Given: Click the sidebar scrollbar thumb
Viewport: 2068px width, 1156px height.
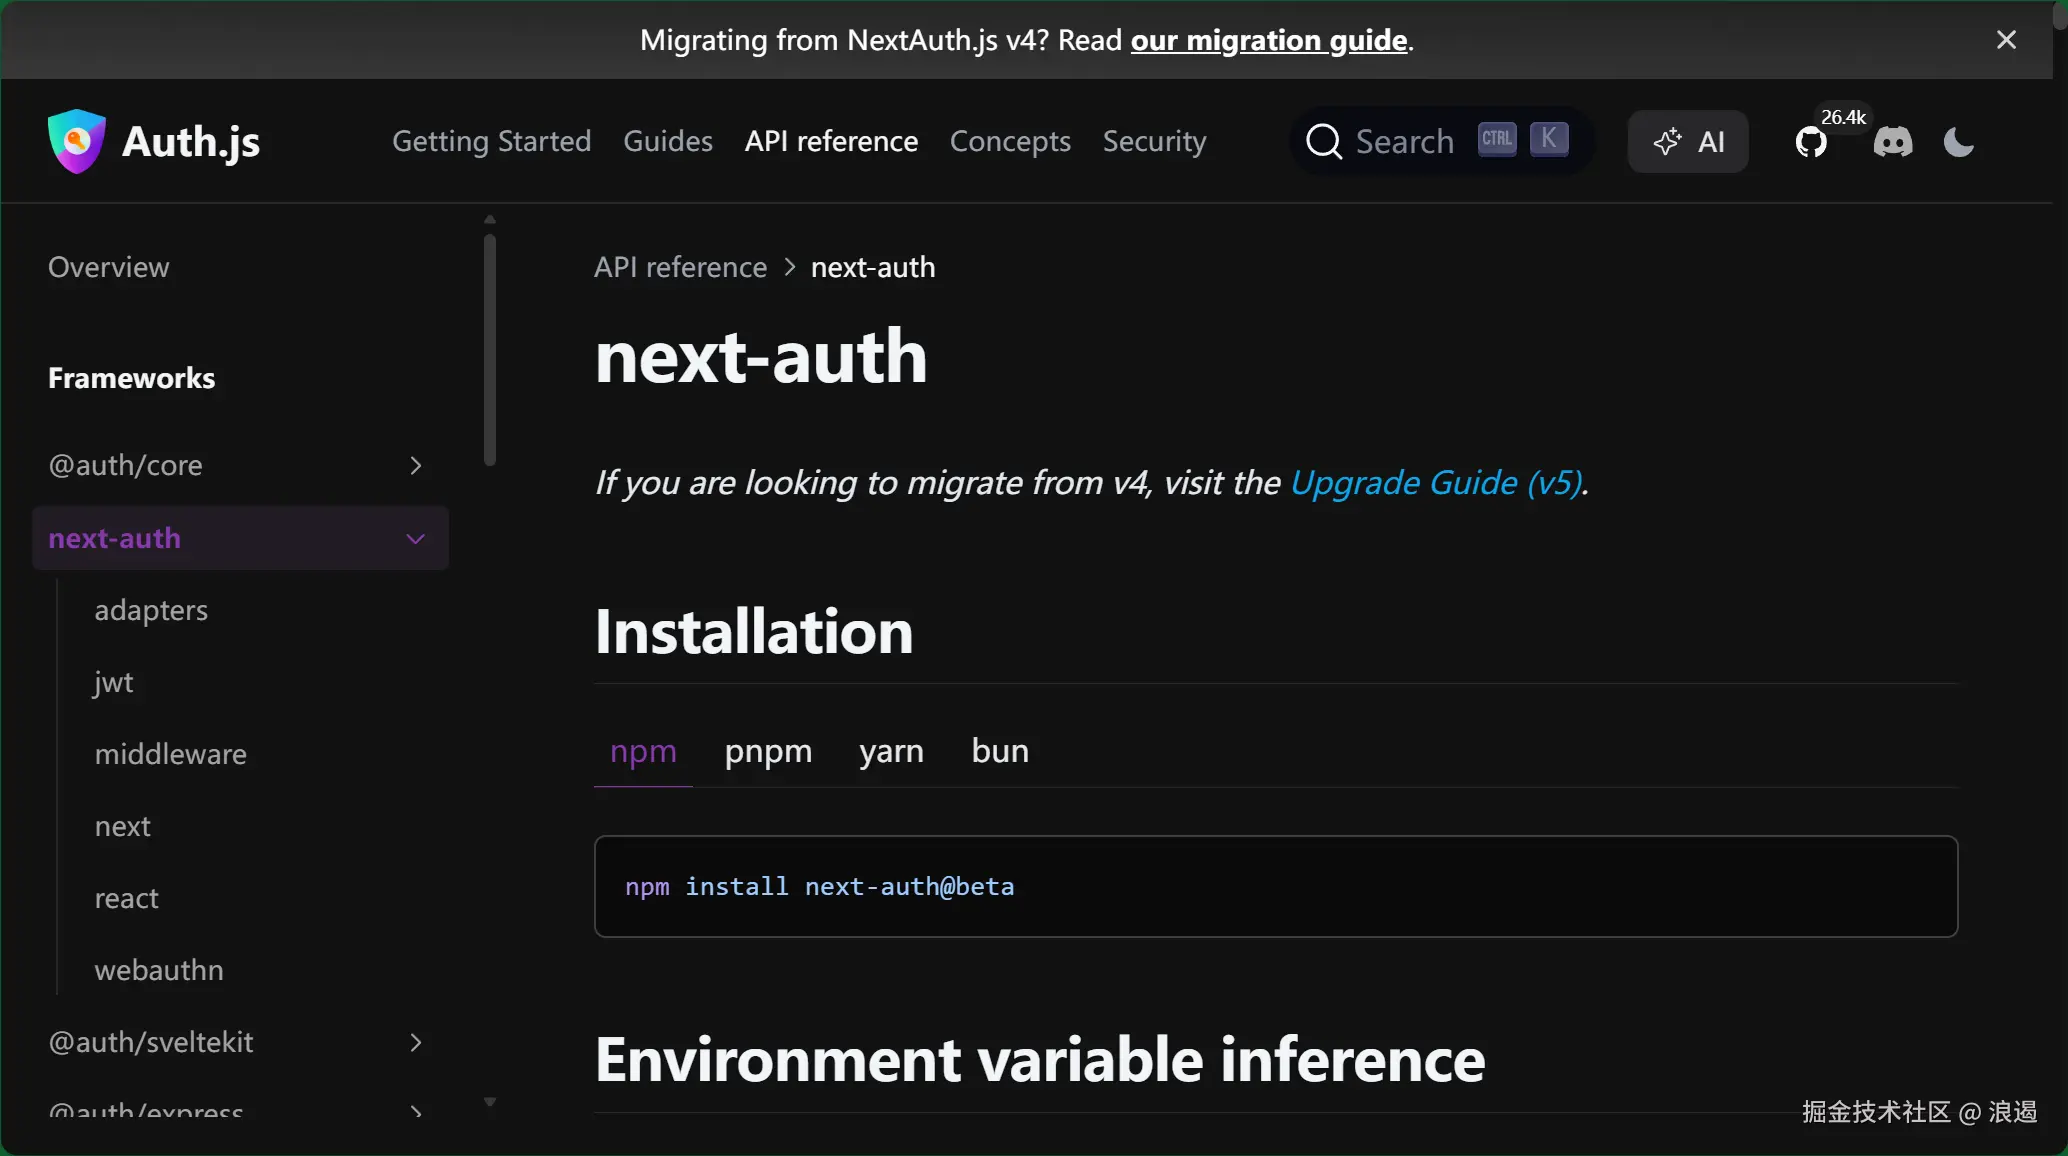Looking at the screenshot, I should 490,350.
